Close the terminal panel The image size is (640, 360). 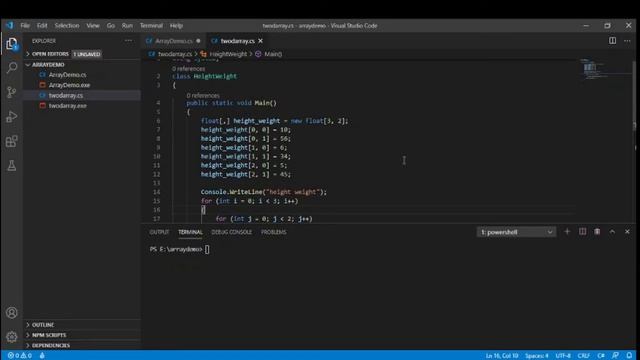[x=627, y=231]
